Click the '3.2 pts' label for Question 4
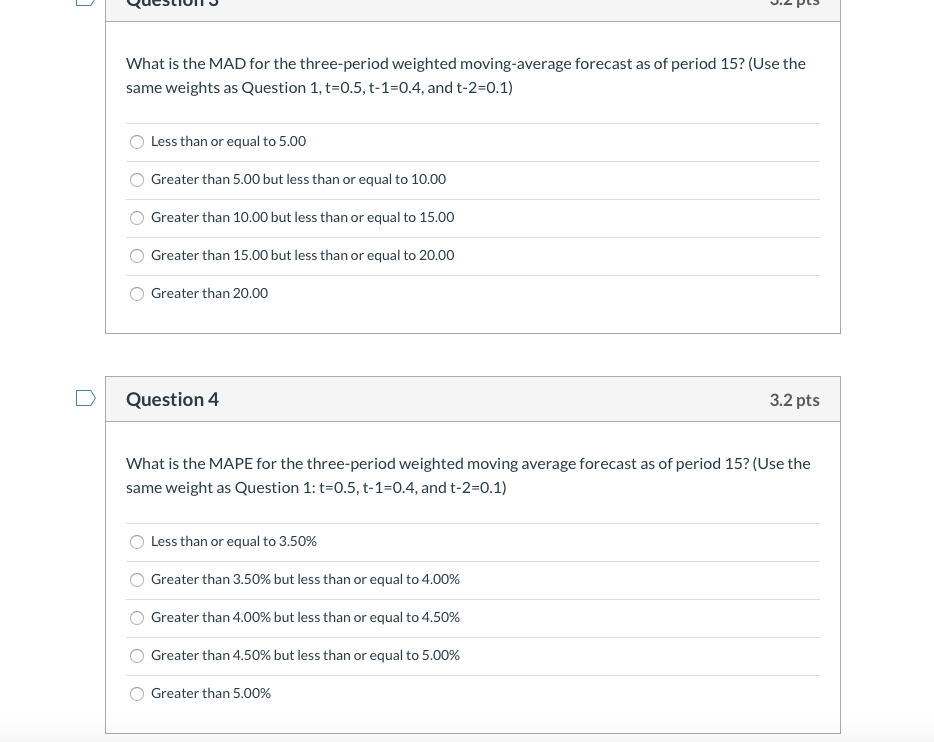Viewport: 934px width, 742px height. point(794,400)
